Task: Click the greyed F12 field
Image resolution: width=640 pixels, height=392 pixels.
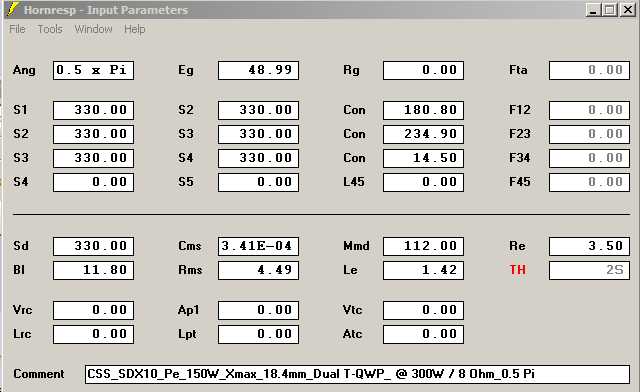Action: click(x=589, y=110)
